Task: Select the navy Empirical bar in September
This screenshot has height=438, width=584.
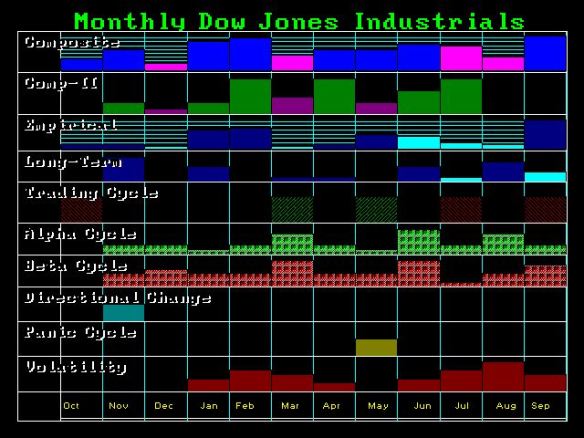Action: click(x=545, y=134)
